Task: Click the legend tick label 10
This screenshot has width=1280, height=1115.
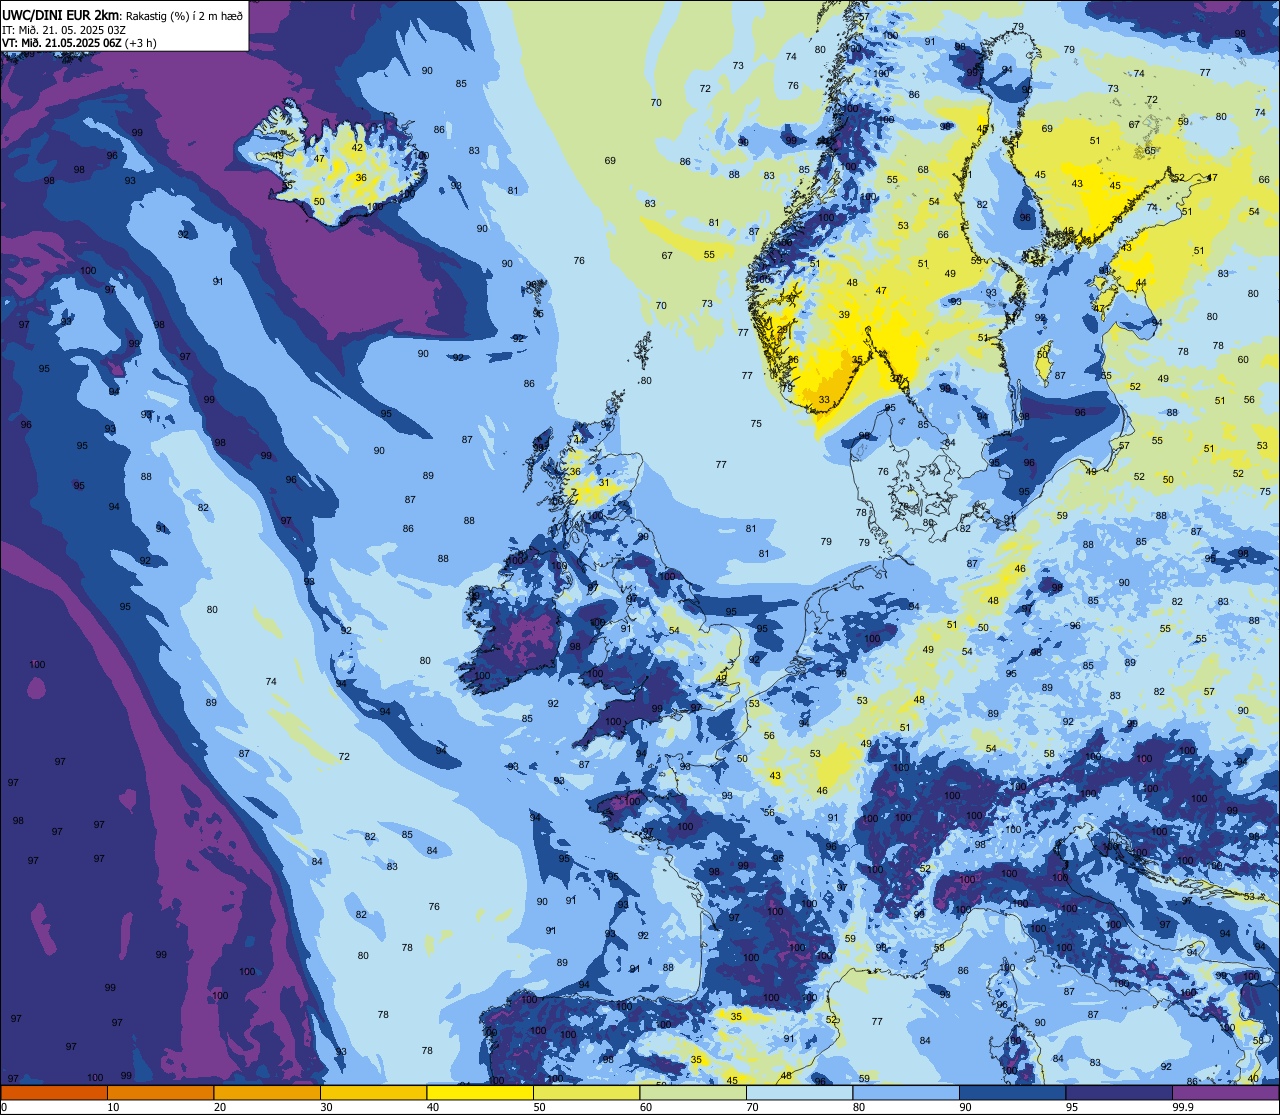Action: pyautogui.click(x=113, y=1107)
